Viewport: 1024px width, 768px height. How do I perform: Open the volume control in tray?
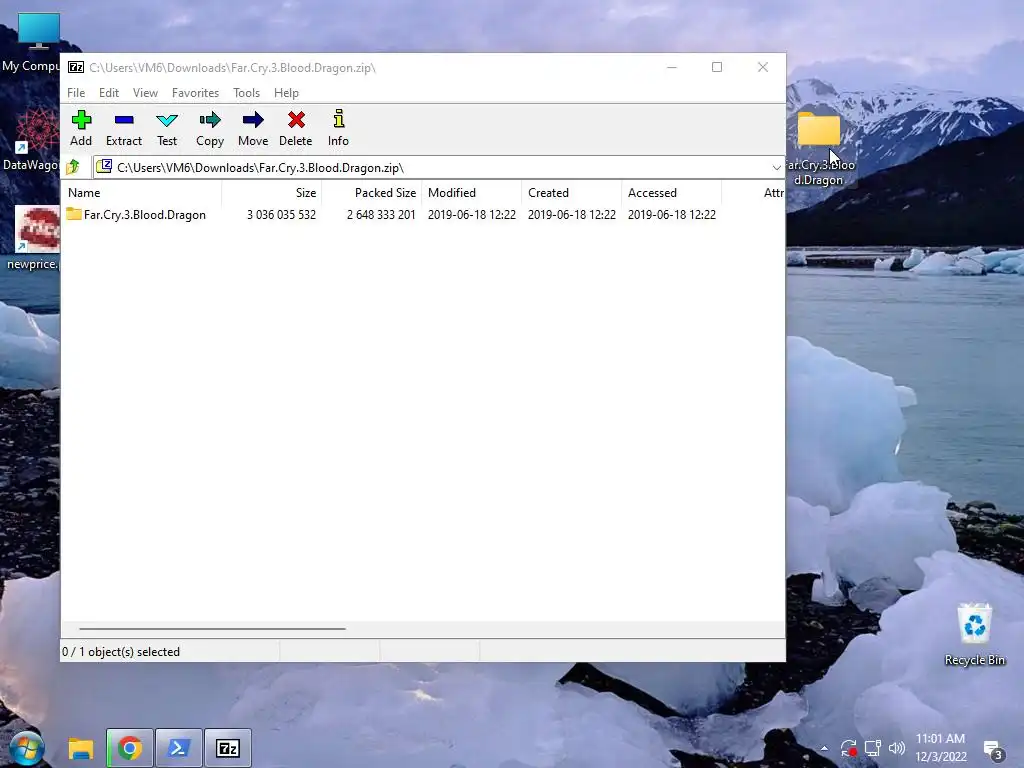(897, 748)
